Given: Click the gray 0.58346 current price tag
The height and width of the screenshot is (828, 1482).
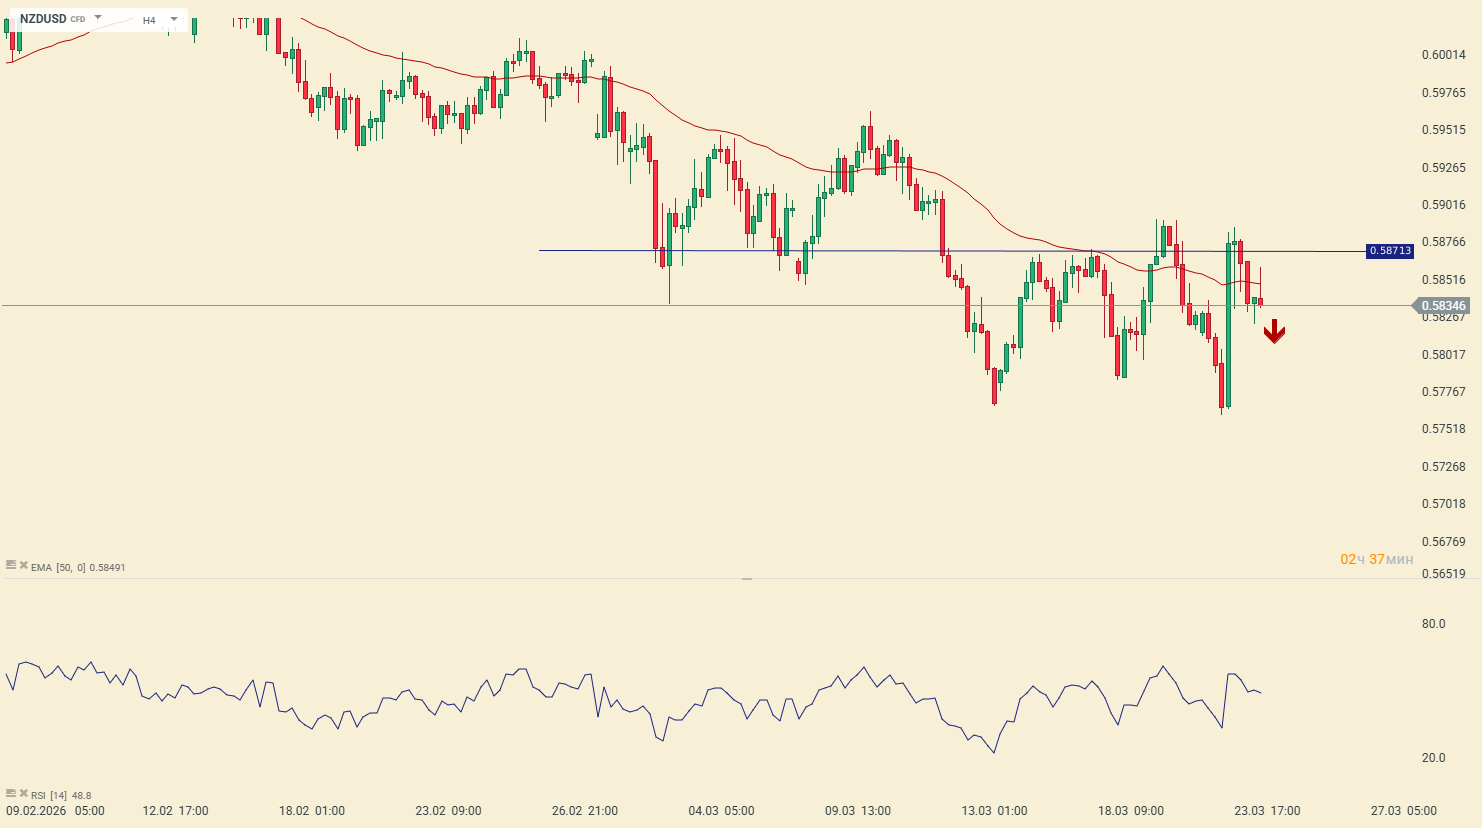Looking at the screenshot, I should tap(1443, 306).
